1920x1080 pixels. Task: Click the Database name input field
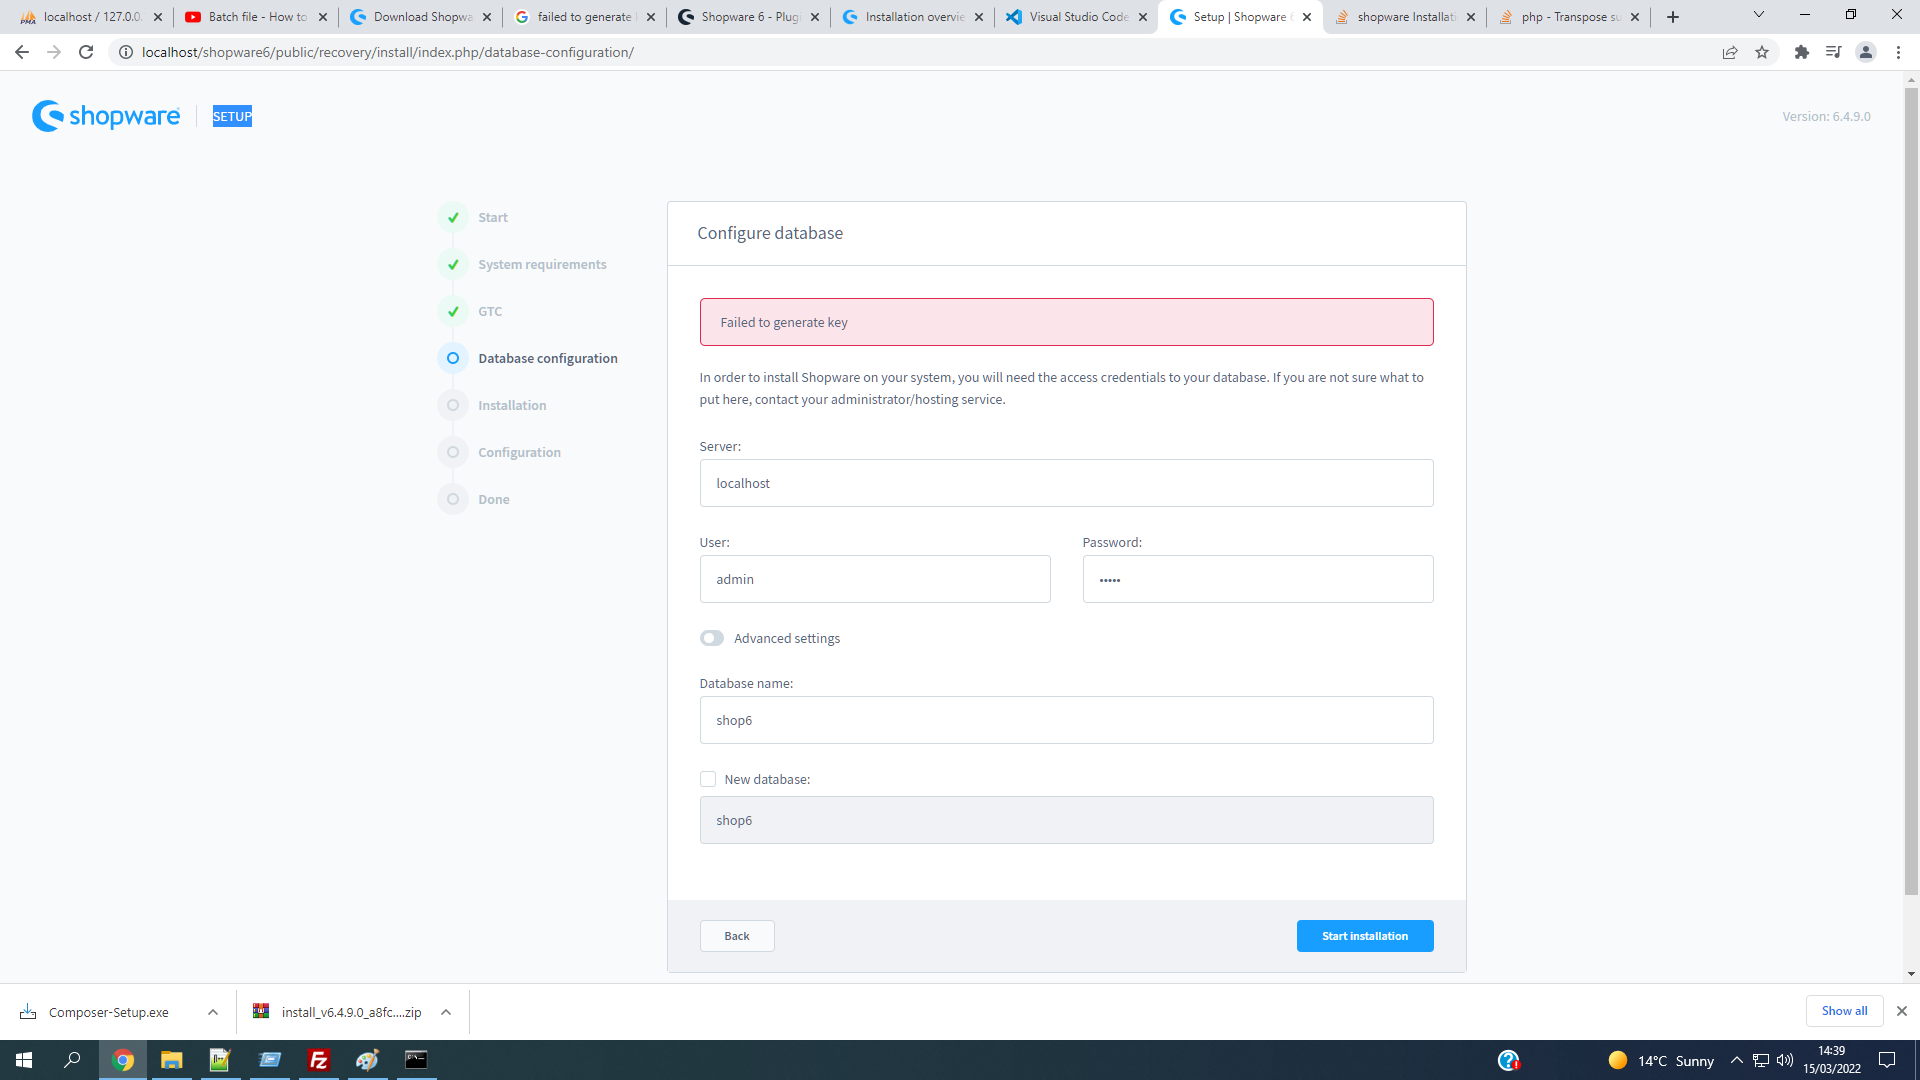(x=1066, y=720)
